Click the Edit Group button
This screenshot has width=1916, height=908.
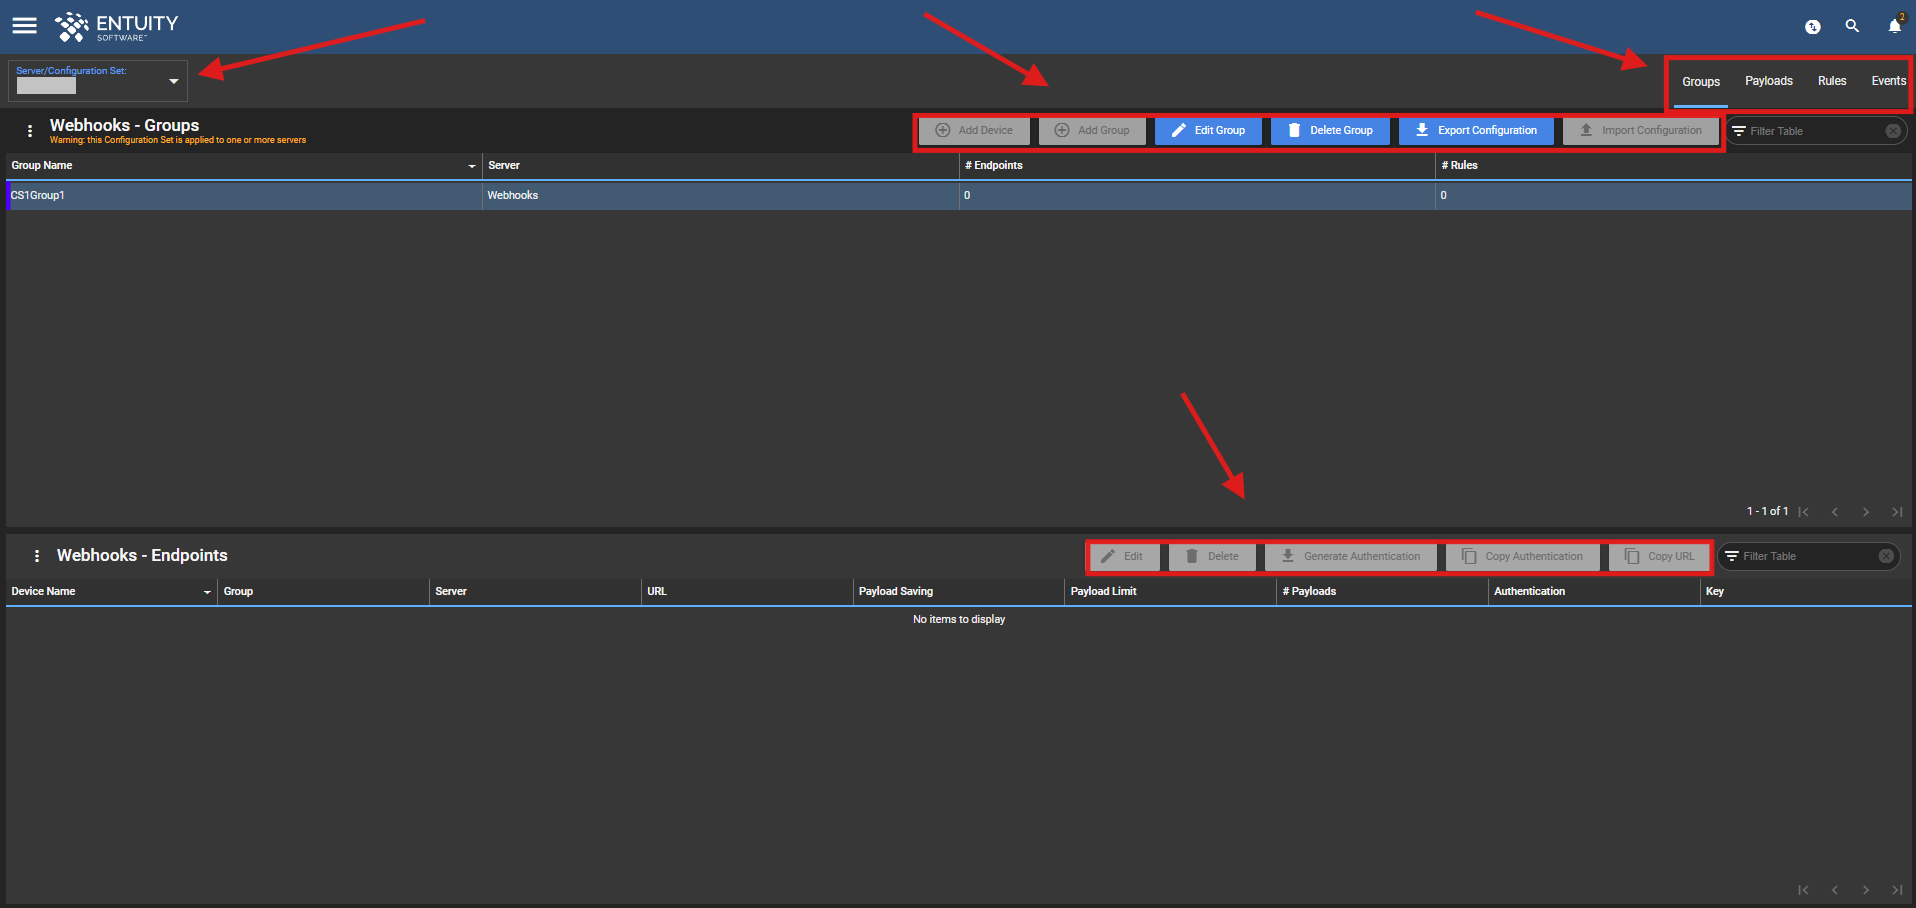point(1208,131)
